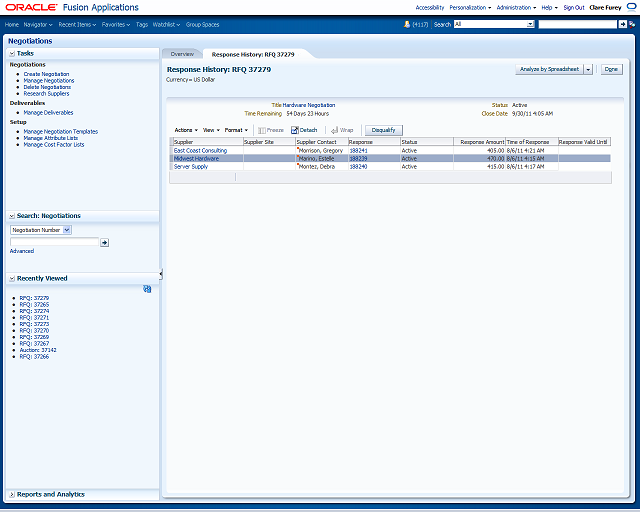Open the Watchlist menu

pyautogui.click(x=166, y=24)
